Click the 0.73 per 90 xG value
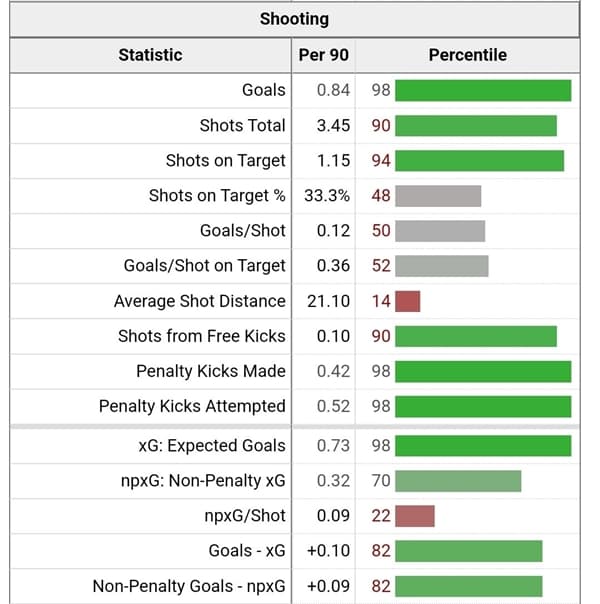The width and height of the screenshot is (600, 604). [333, 445]
